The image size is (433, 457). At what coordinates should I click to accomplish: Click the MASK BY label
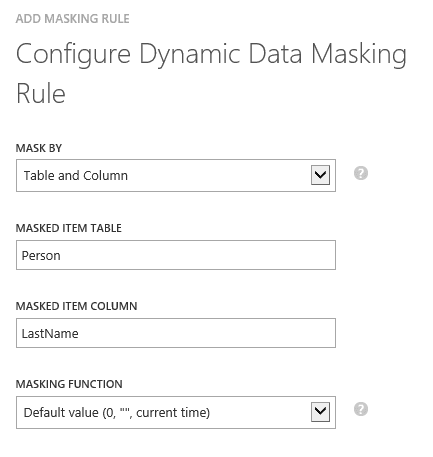point(39,148)
